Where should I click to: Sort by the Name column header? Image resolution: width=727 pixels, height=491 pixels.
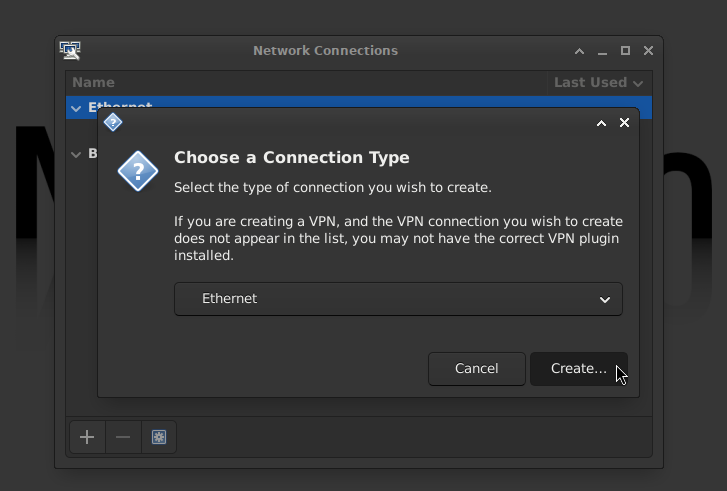(x=306, y=83)
